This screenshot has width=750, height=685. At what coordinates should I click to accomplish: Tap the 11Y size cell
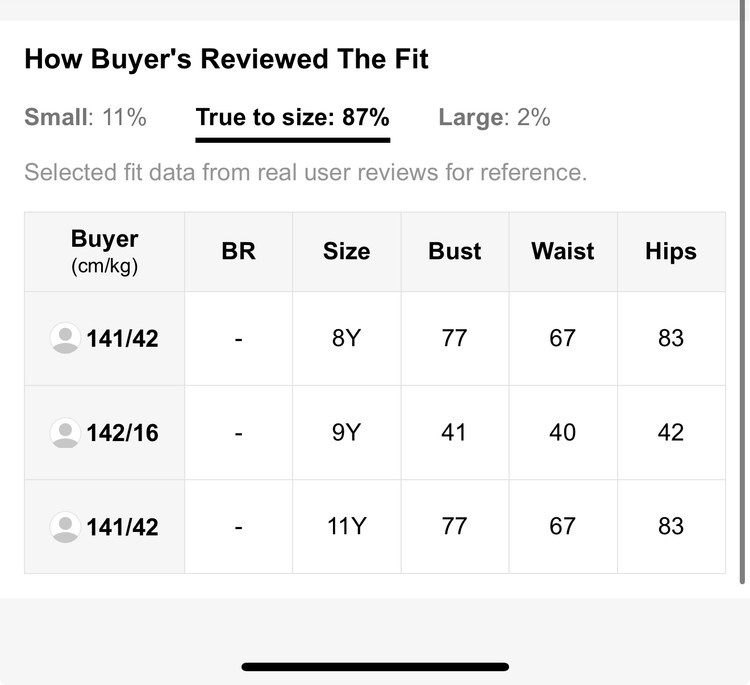[346, 526]
